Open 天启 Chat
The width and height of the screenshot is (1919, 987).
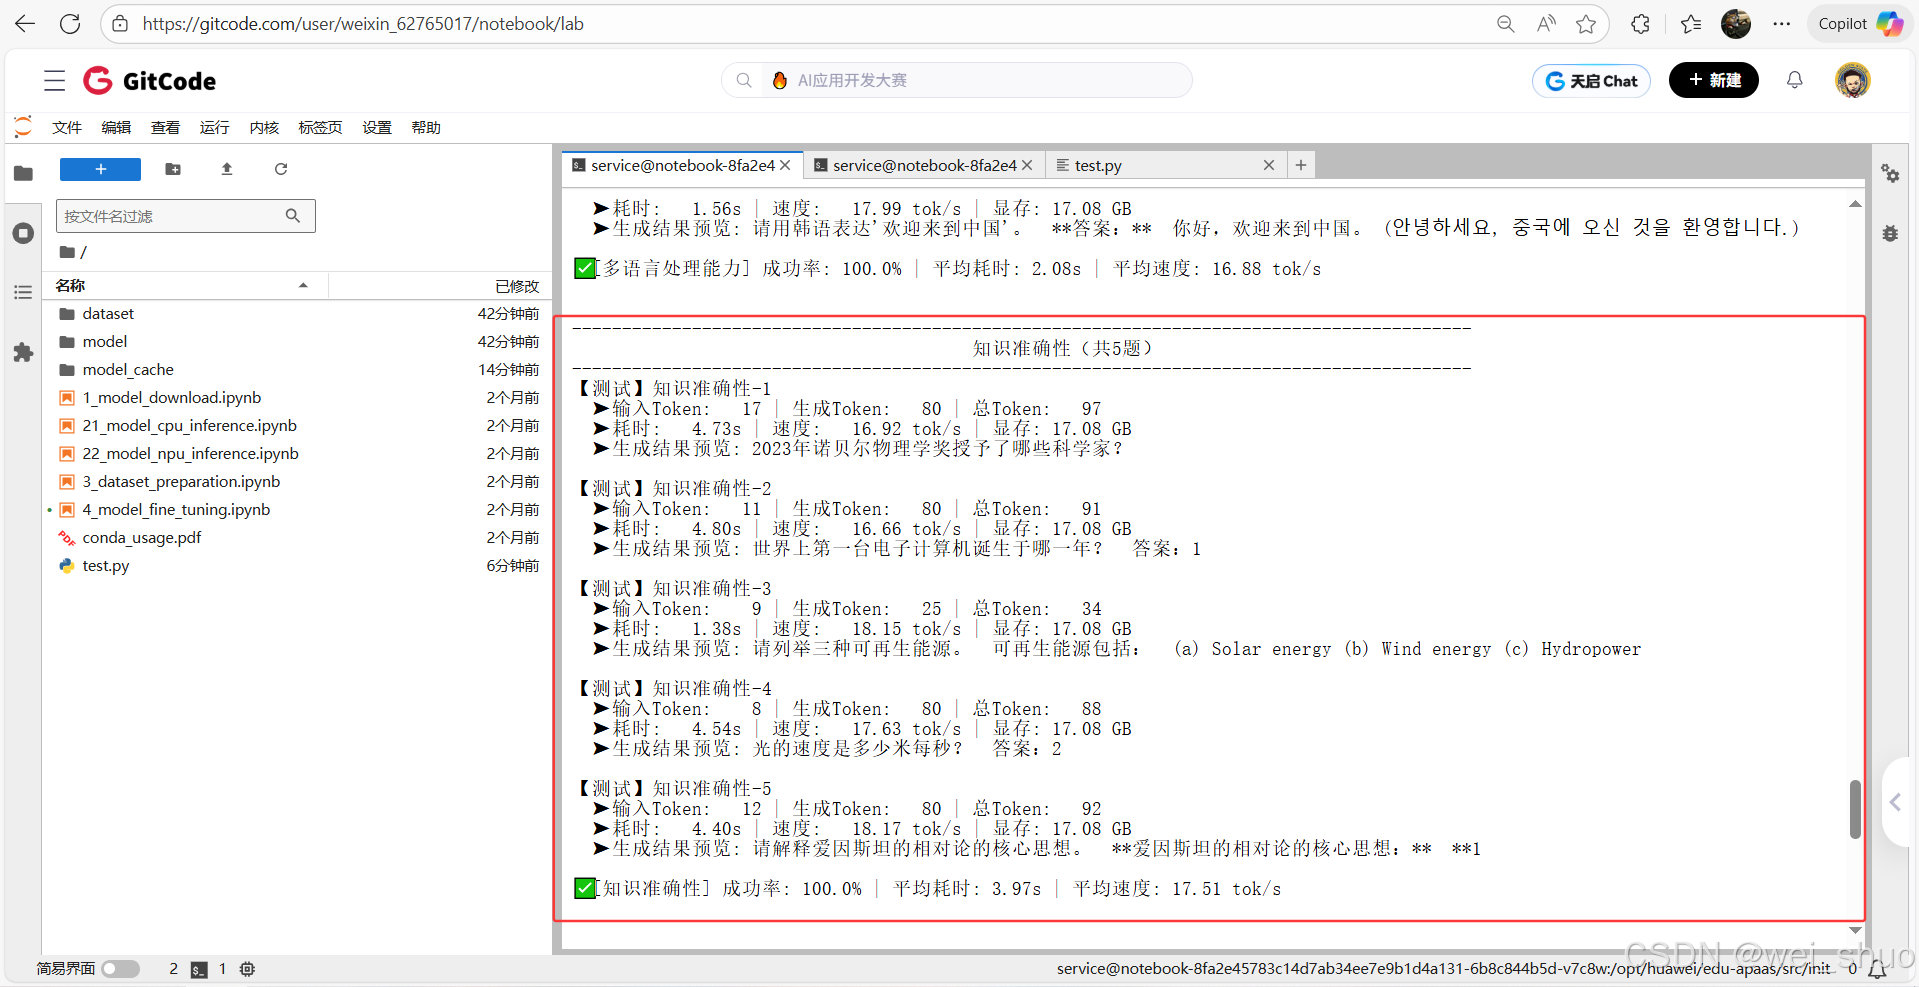pos(1591,81)
